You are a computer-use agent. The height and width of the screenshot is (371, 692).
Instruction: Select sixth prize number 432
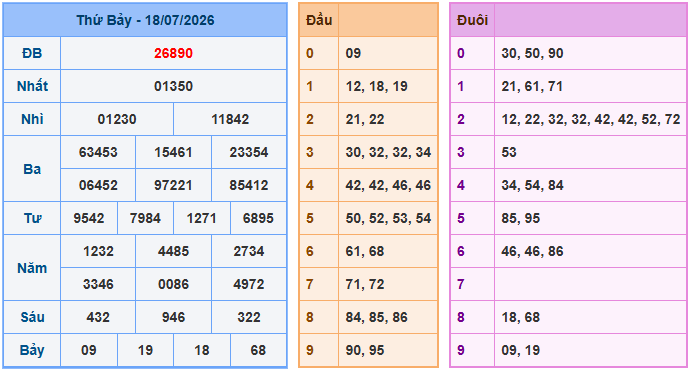point(98,317)
